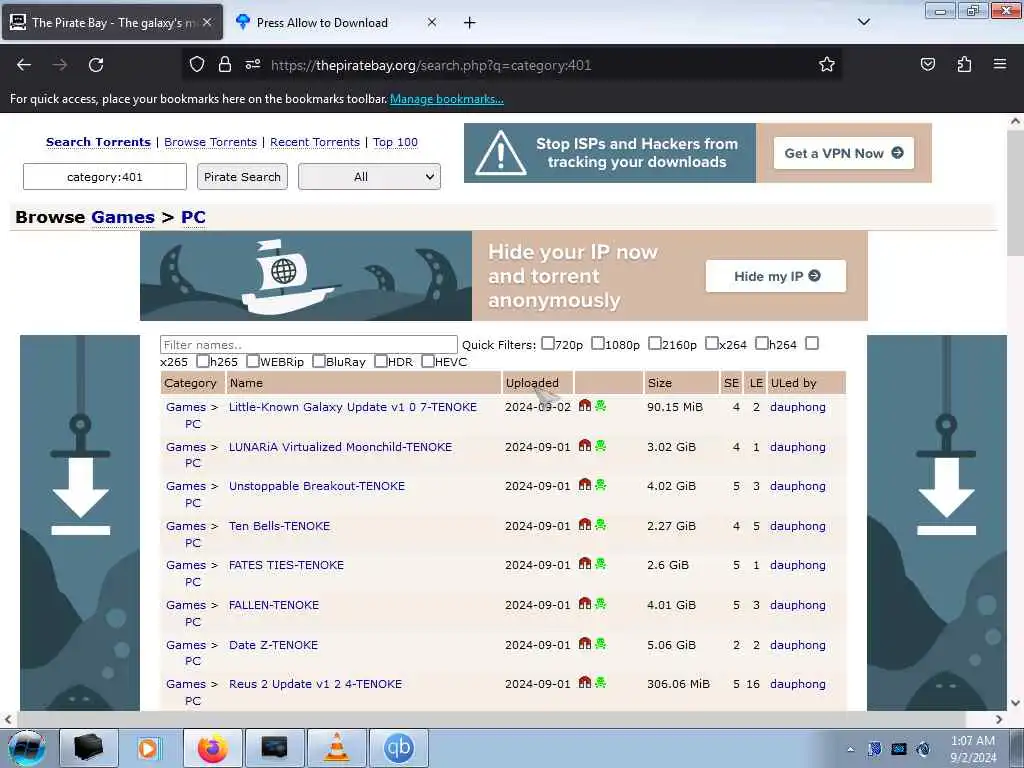
Task: Click the Forward arrow in browser toolbar
Action: point(60,65)
